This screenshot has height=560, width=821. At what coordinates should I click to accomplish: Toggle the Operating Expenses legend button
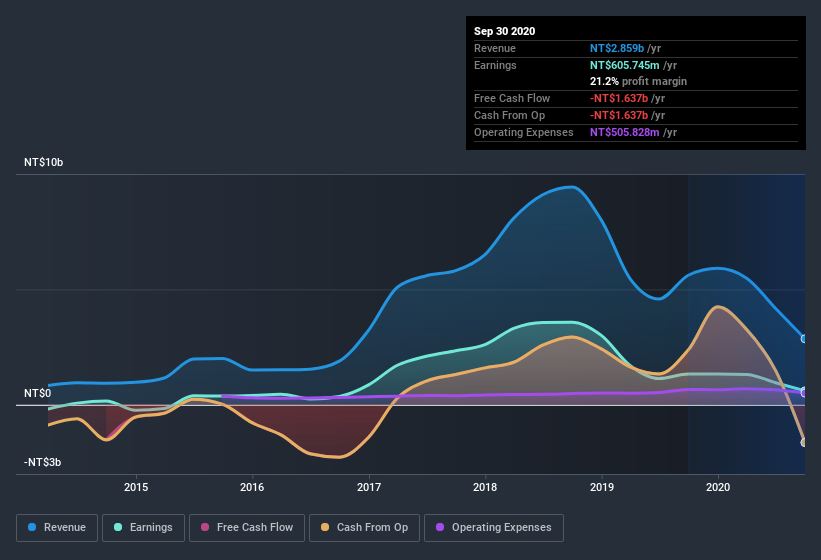click(494, 528)
